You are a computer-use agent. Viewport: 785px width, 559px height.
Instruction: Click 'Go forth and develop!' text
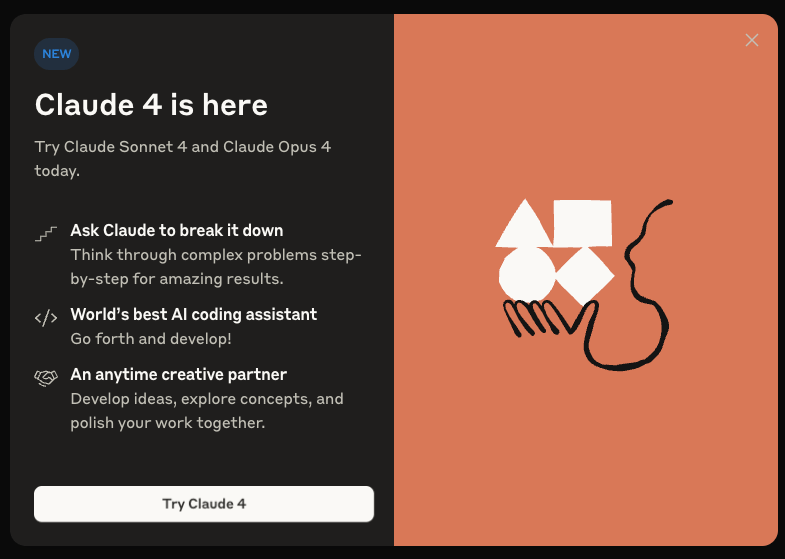pos(151,339)
